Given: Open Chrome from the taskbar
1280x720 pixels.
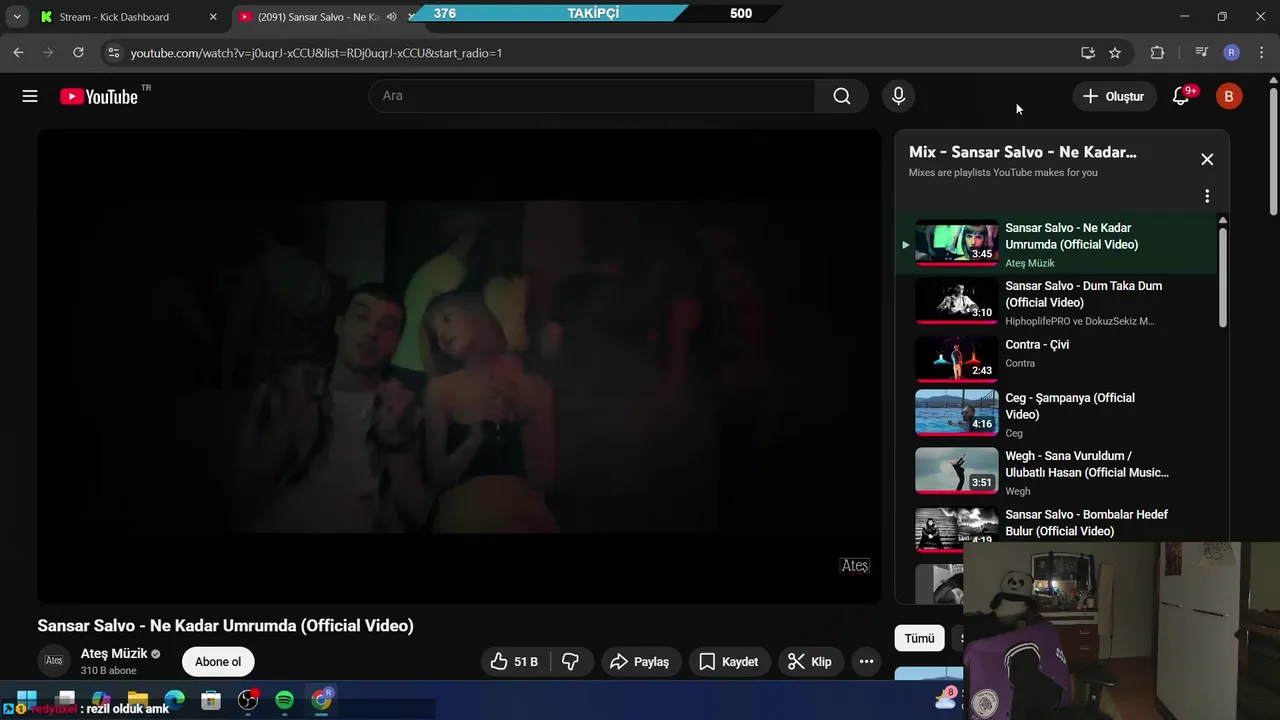Looking at the screenshot, I should coord(321,700).
